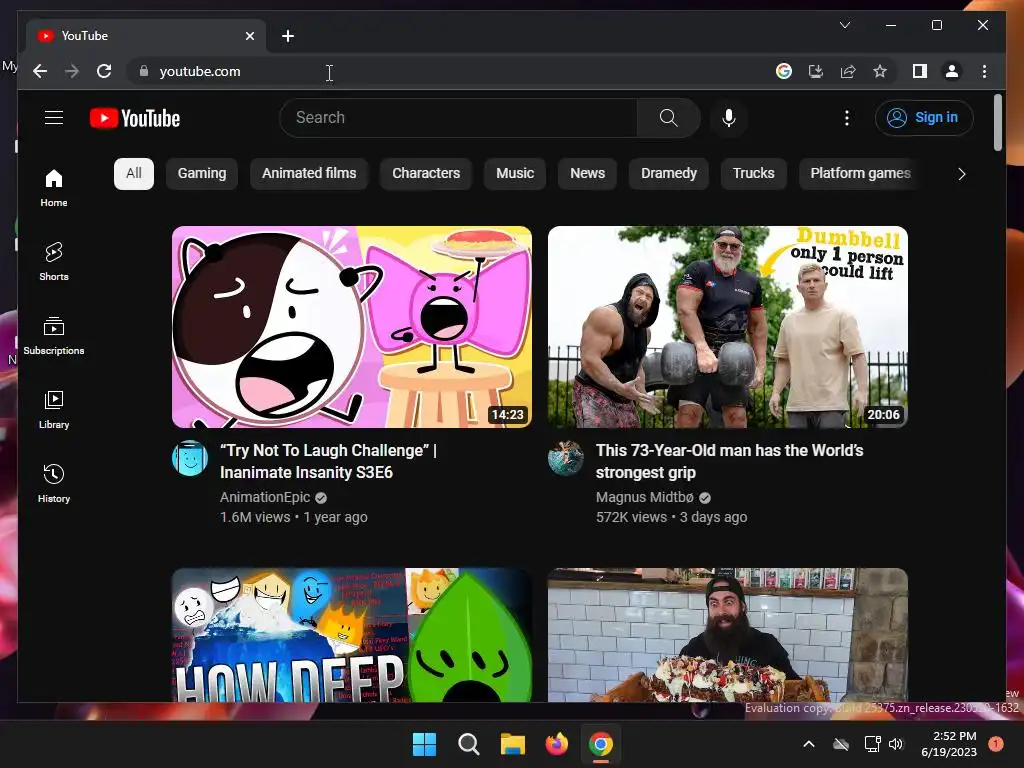Open Magnus Midtbø channel name link

(645, 497)
